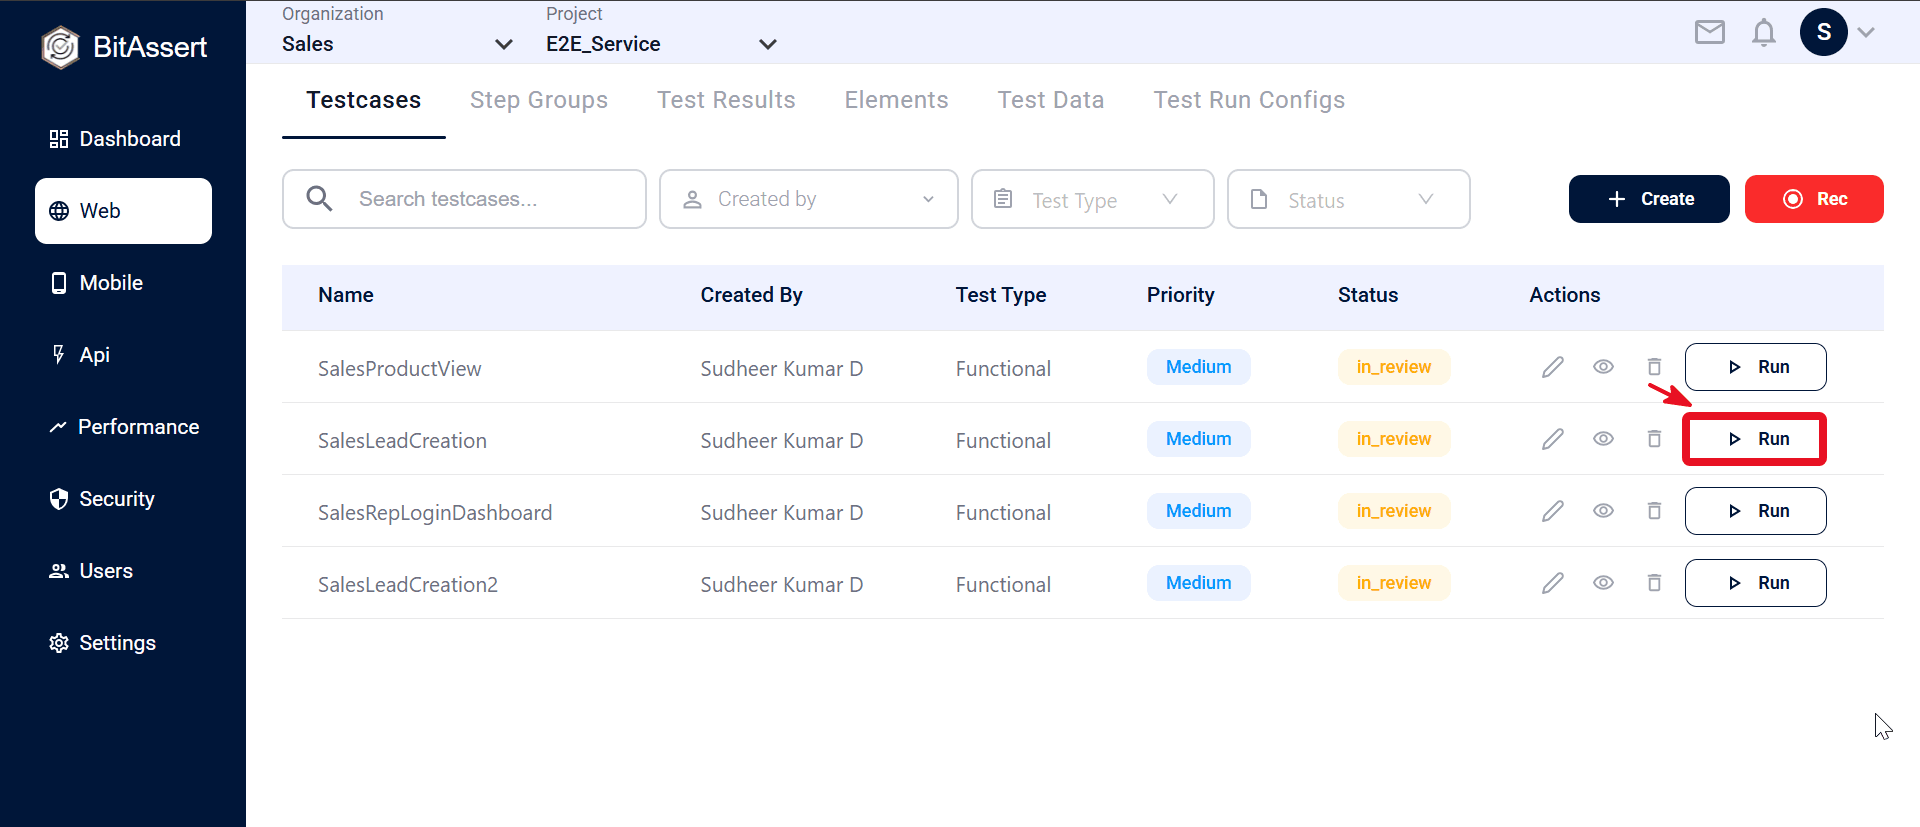Expand the user account menu chevron
The height and width of the screenshot is (827, 1920).
pos(1866,32)
